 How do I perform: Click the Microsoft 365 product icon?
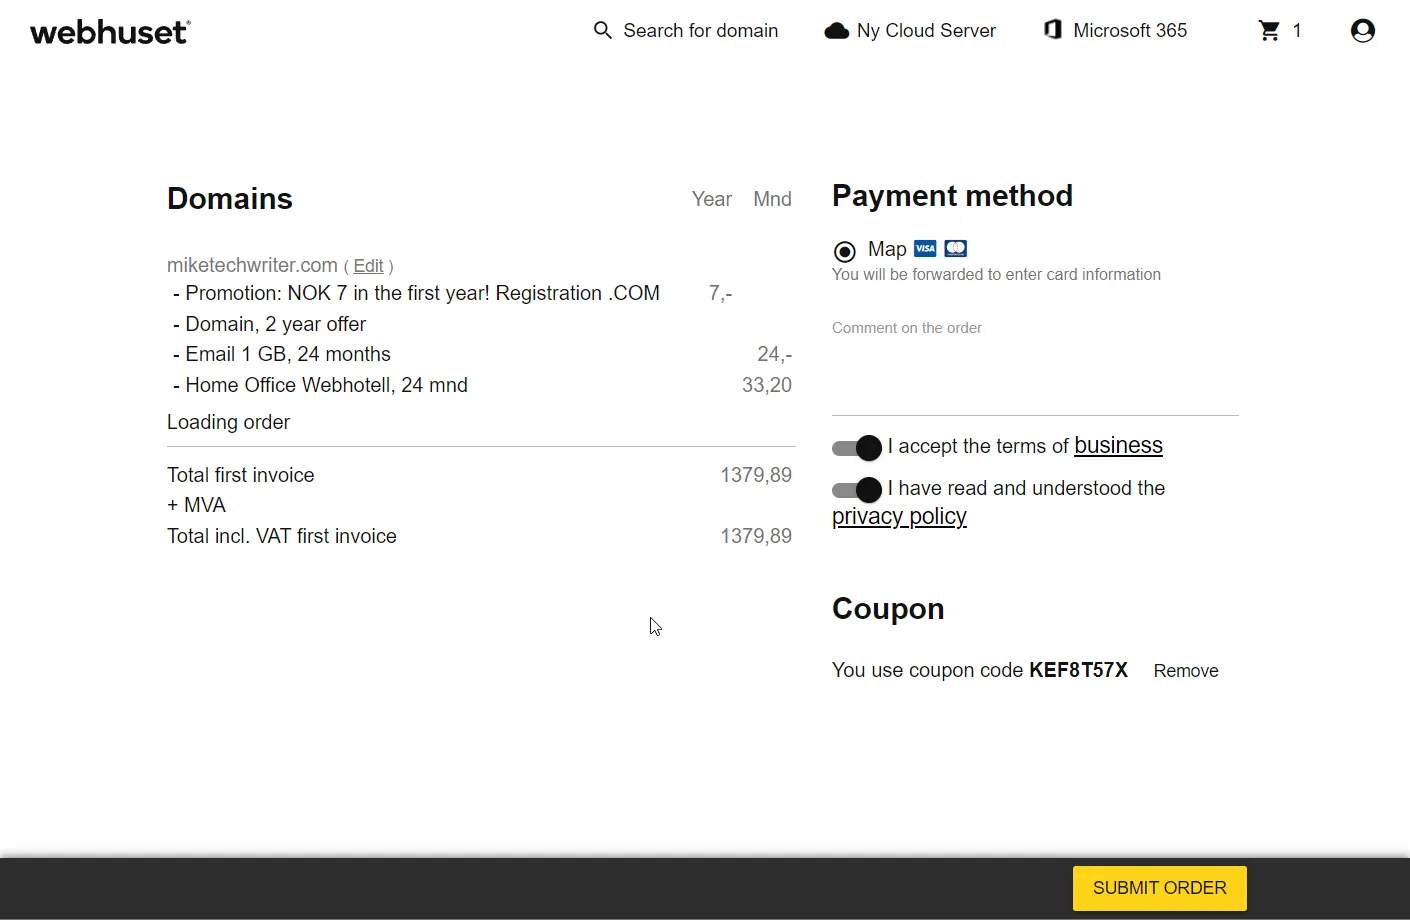(1053, 30)
